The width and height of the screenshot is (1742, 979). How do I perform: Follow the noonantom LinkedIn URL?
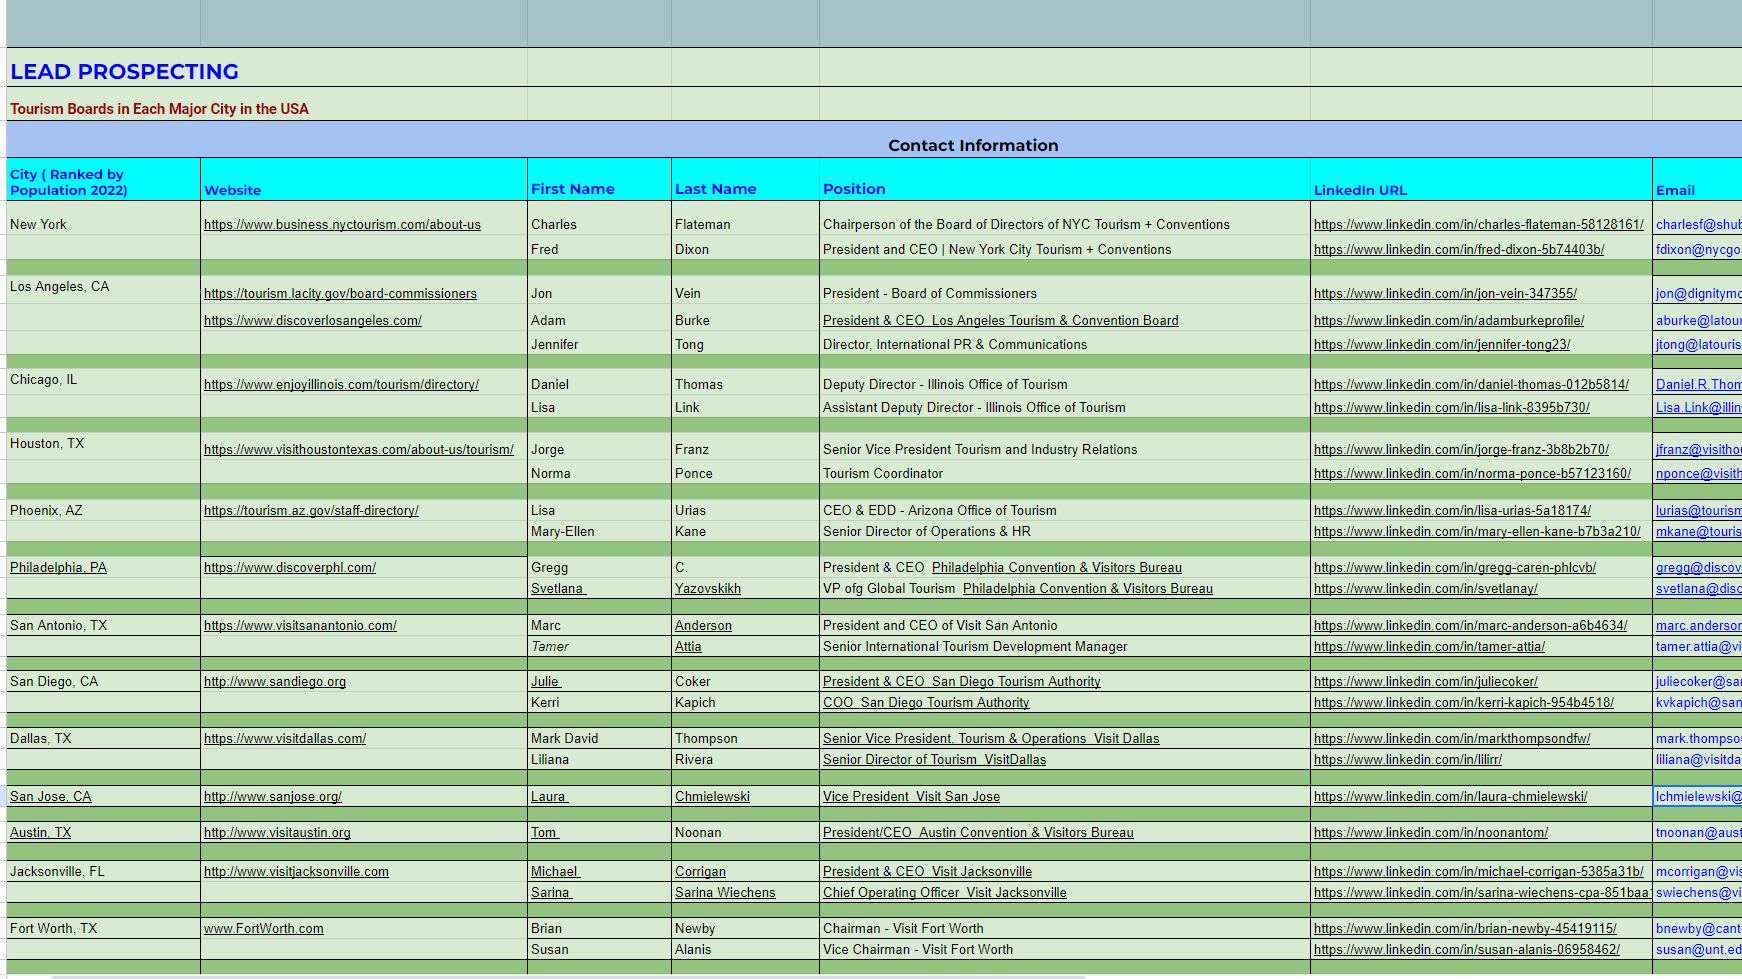tap(1431, 833)
